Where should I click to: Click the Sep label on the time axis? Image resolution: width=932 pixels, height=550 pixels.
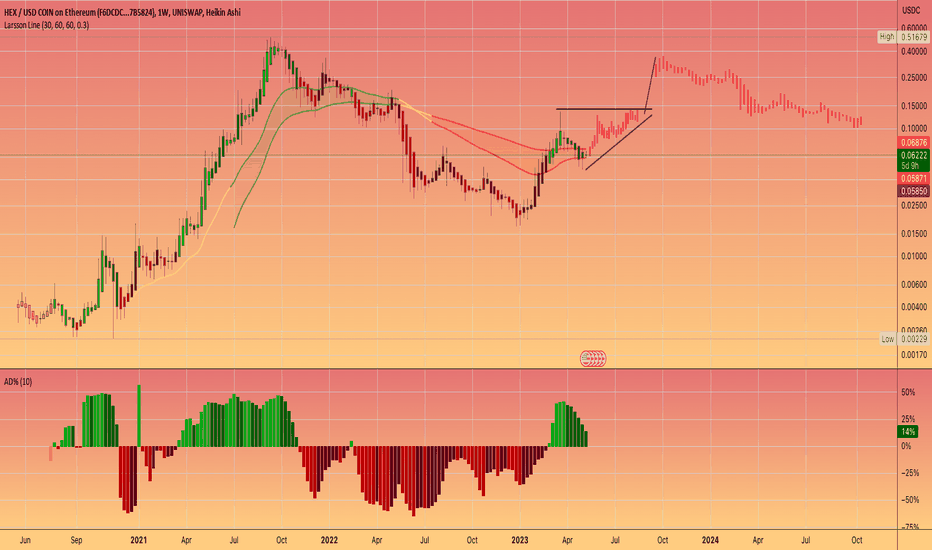point(76,540)
